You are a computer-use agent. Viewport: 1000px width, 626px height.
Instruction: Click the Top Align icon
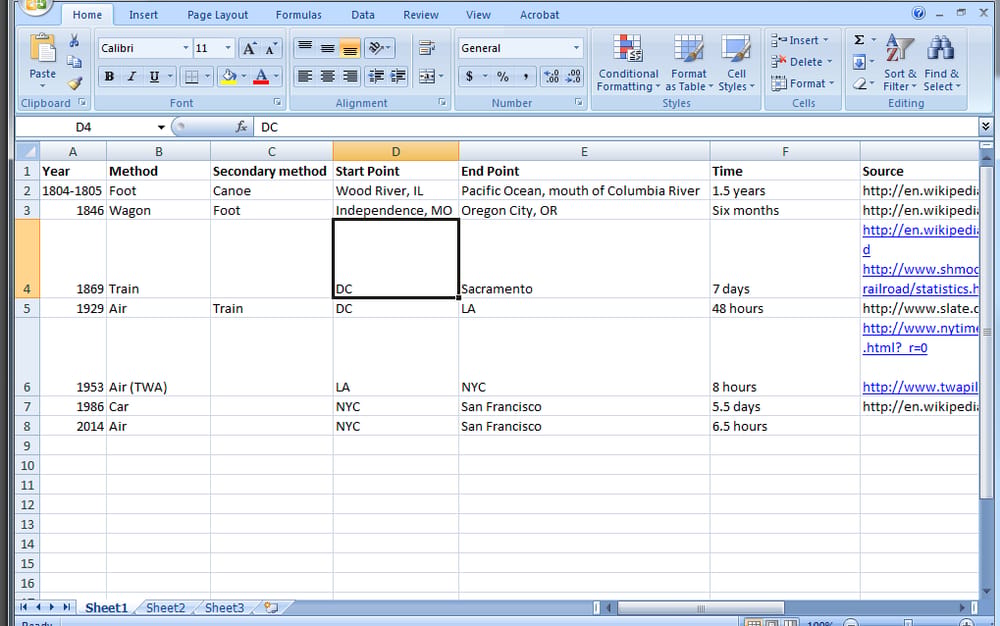305,48
